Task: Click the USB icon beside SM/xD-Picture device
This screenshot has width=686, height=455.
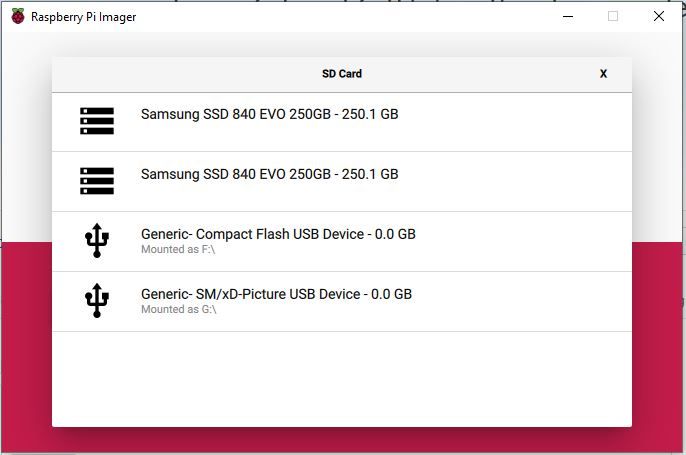Action: tap(97, 301)
